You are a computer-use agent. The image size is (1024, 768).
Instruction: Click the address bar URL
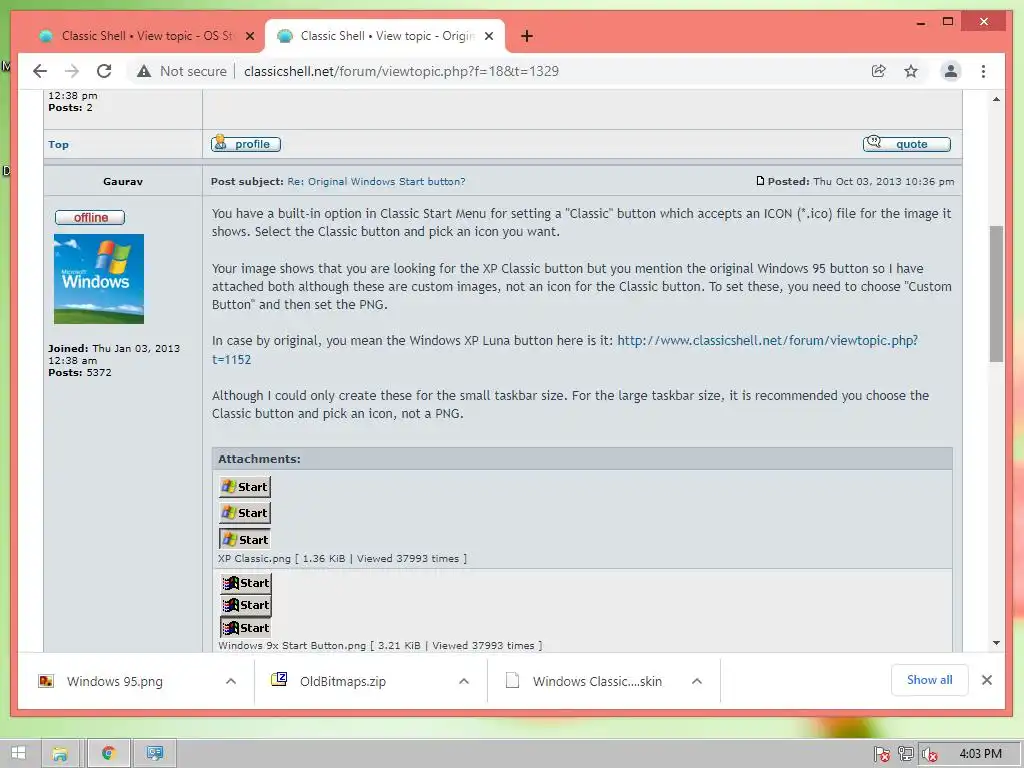tap(401, 71)
